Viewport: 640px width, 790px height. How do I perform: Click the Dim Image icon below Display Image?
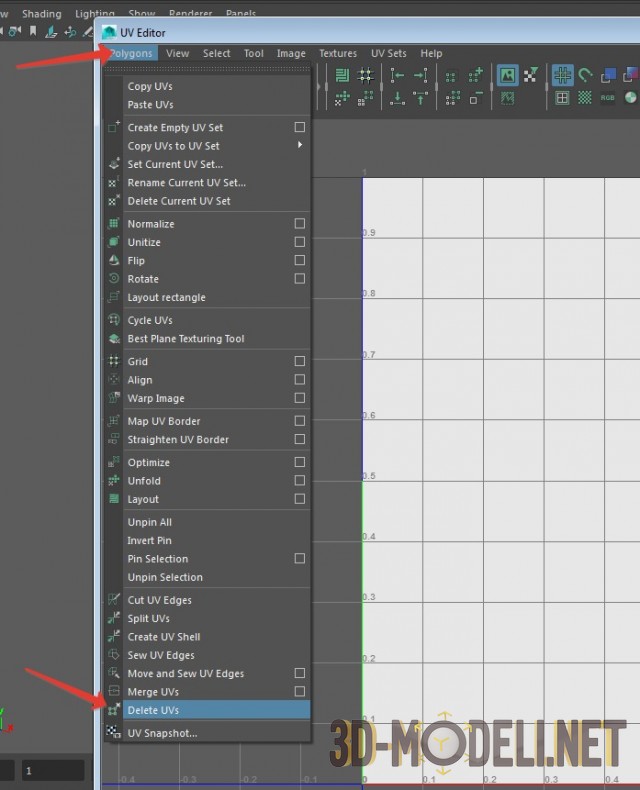(507, 98)
